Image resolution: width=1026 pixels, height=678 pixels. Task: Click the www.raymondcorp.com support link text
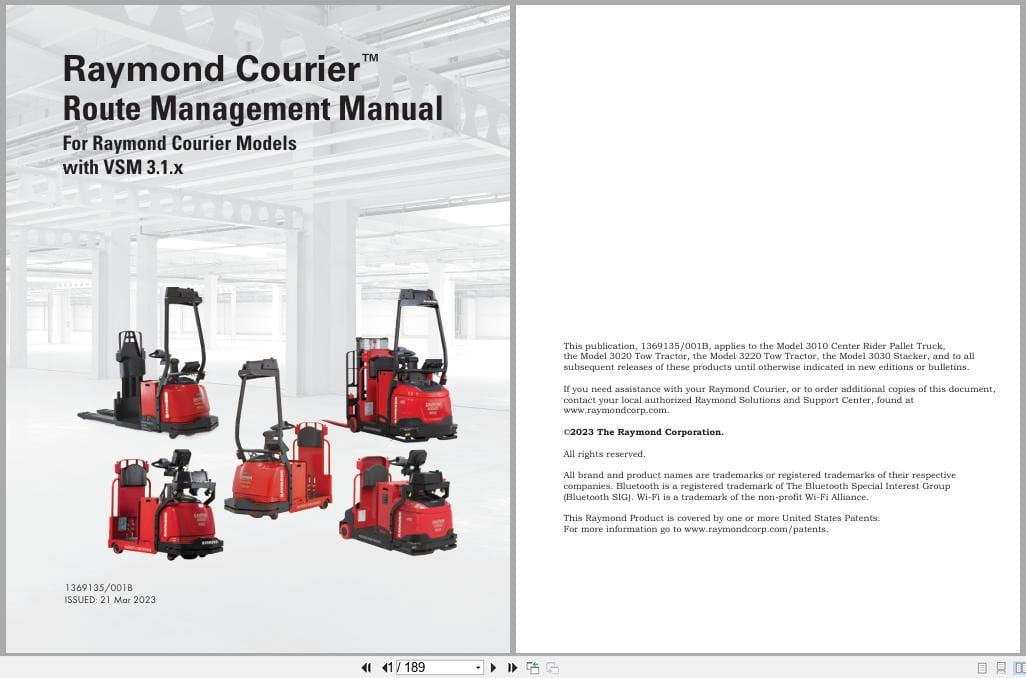pyautogui.click(x=616, y=410)
